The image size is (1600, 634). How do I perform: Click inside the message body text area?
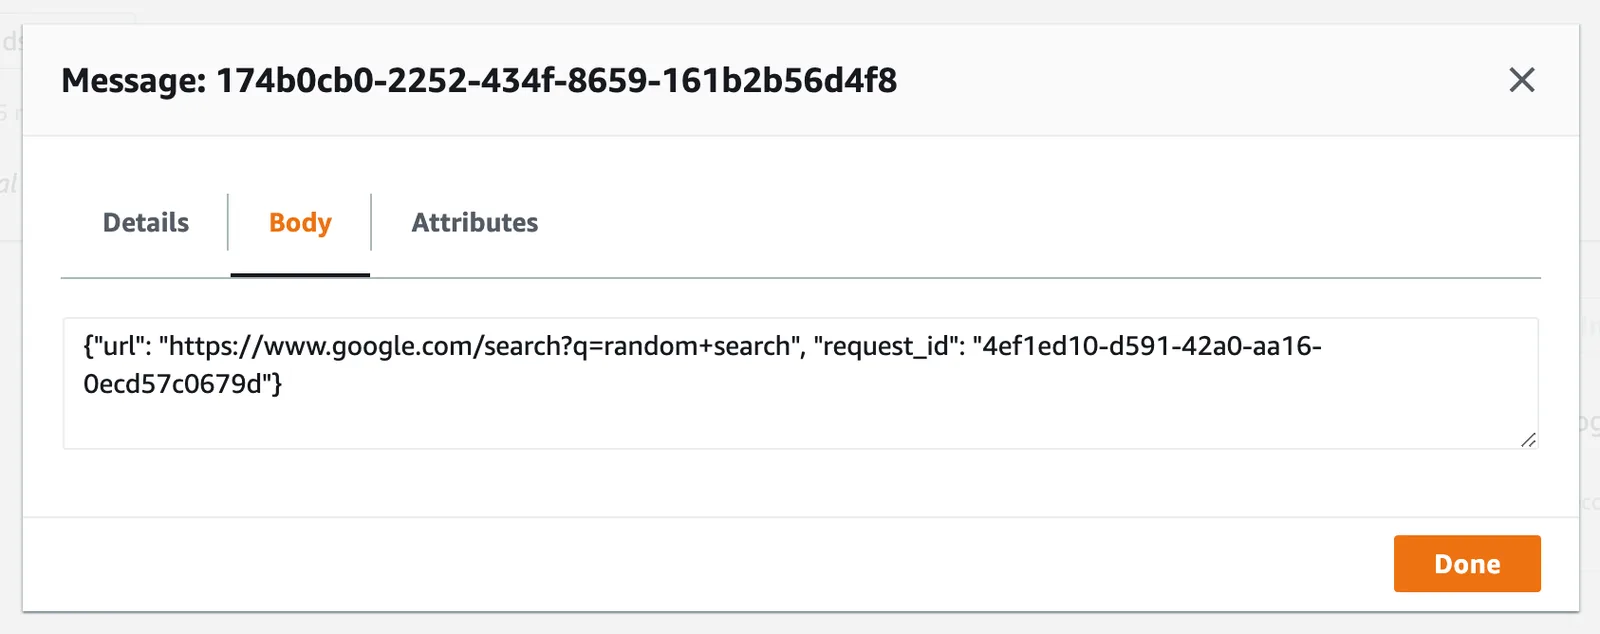pyautogui.click(x=800, y=383)
